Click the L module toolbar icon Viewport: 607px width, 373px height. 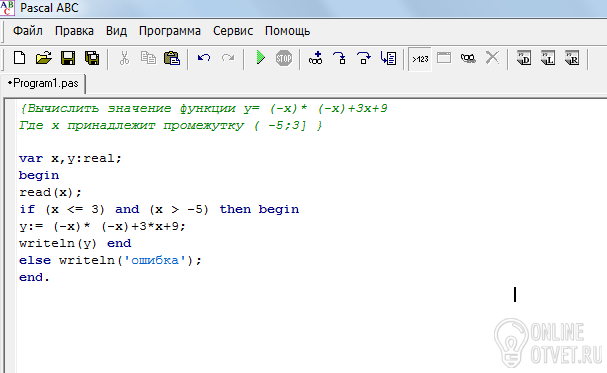pyautogui.click(x=548, y=58)
